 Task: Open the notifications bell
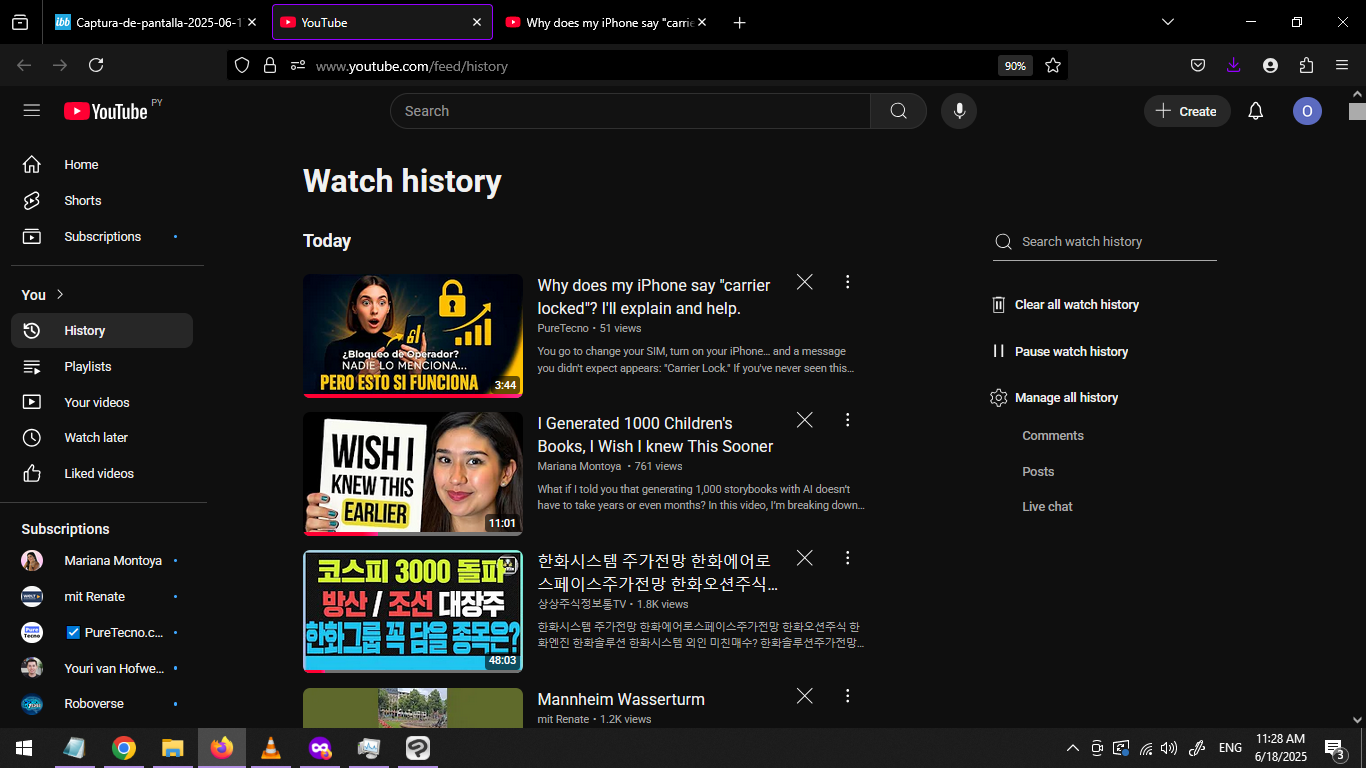[1256, 111]
